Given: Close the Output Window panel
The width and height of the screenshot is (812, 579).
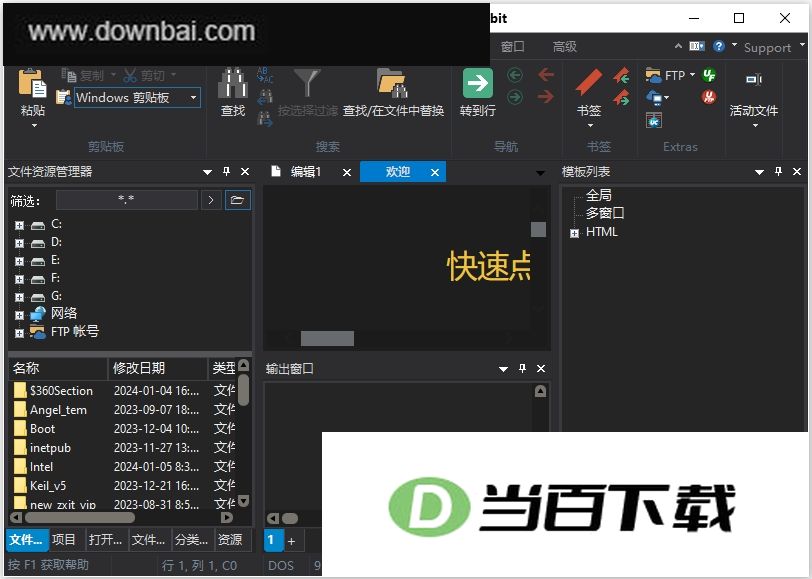Looking at the screenshot, I should (x=541, y=368).
